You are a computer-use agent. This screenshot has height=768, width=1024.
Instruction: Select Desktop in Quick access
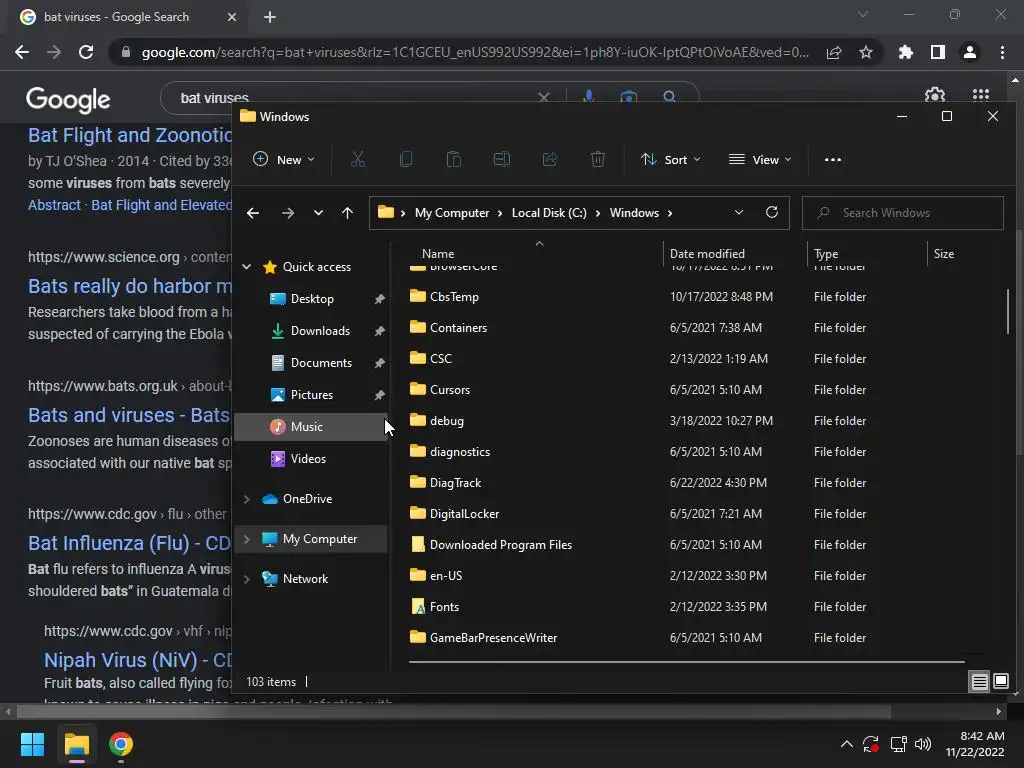[x=311, y=298]
